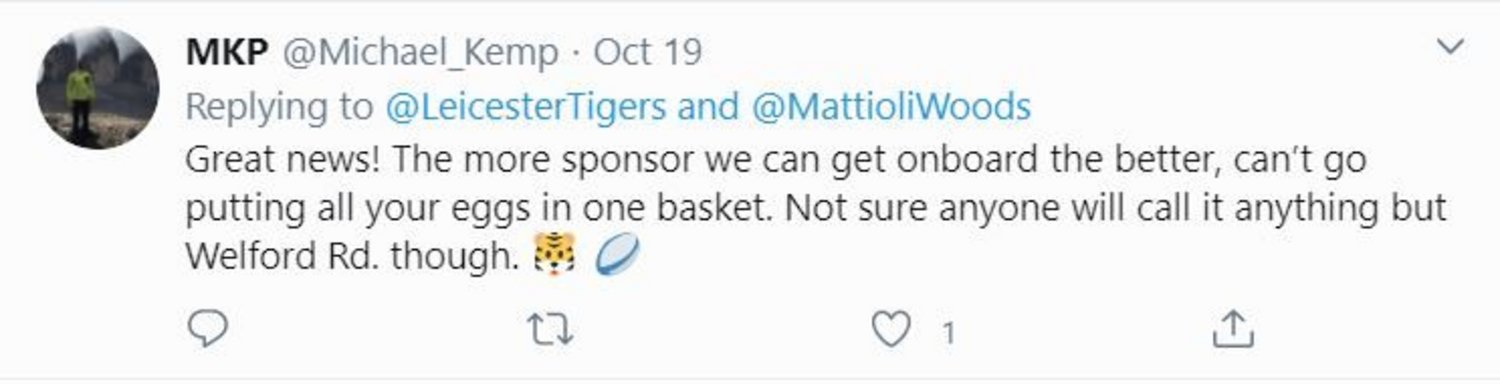Go to the @MattioliWoods mention
1500x384 pixels.
889,107
